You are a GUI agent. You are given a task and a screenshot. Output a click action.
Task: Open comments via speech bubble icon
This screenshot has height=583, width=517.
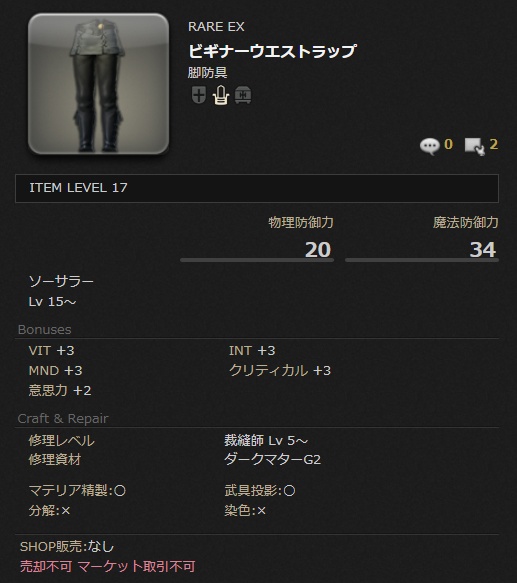pos(430,146)
